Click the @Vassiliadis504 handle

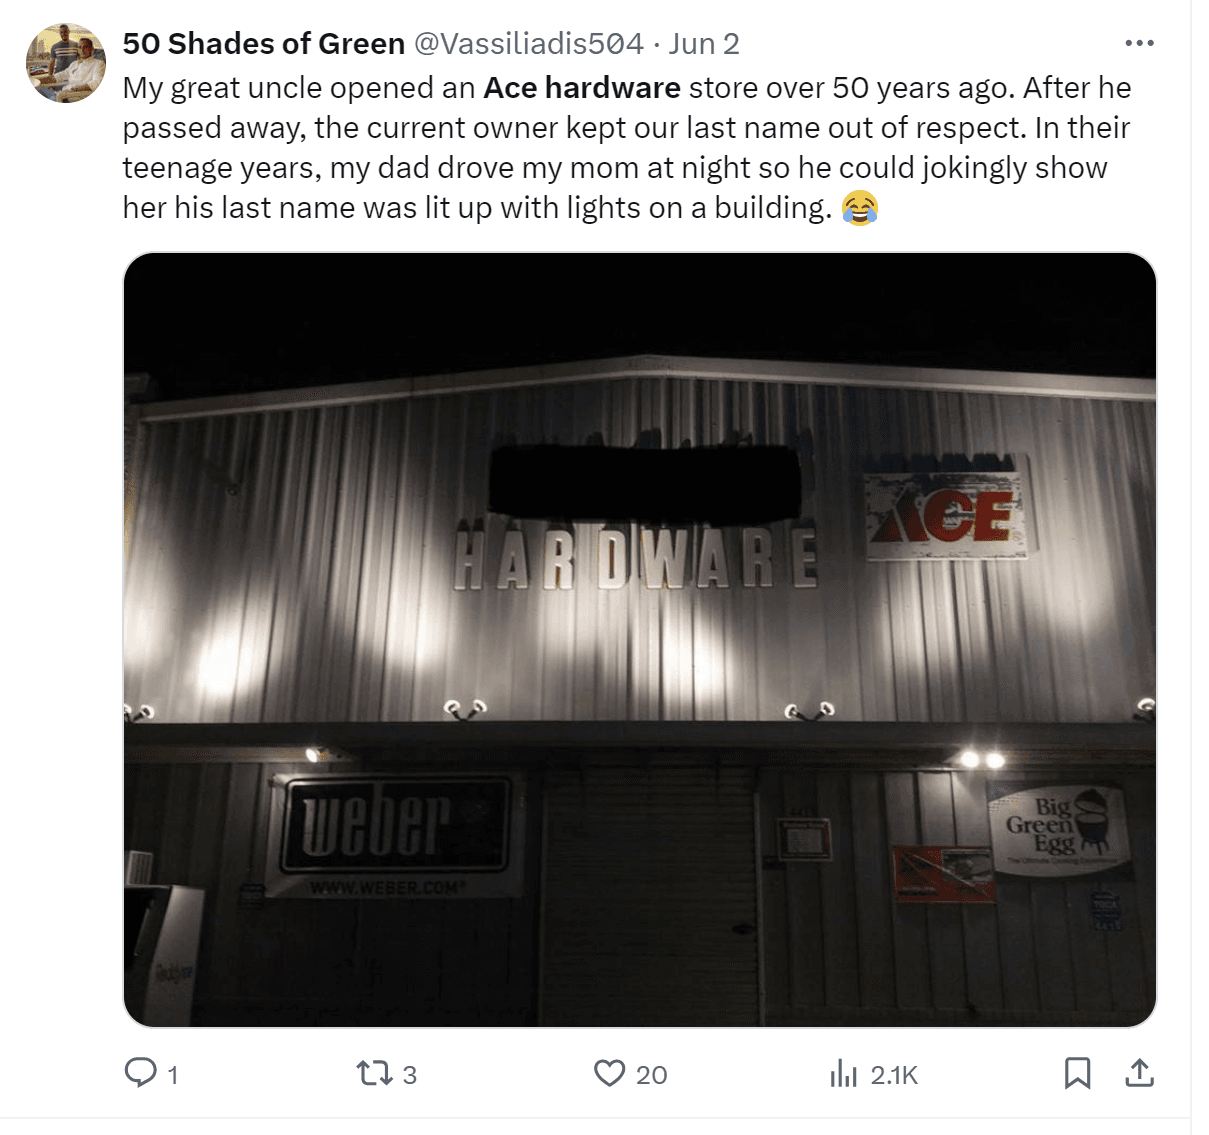click(528, 44)
